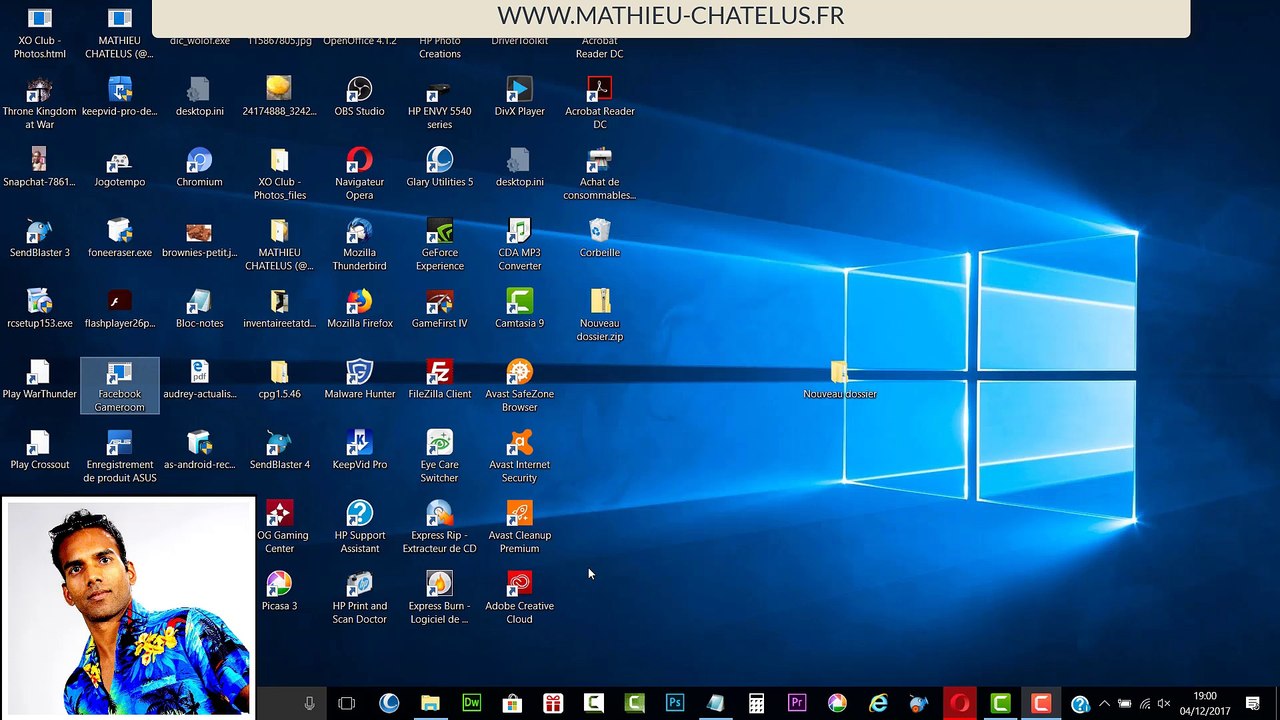Open audrey-actualis PDF file
1280x720 pixels.
(199, 380)
